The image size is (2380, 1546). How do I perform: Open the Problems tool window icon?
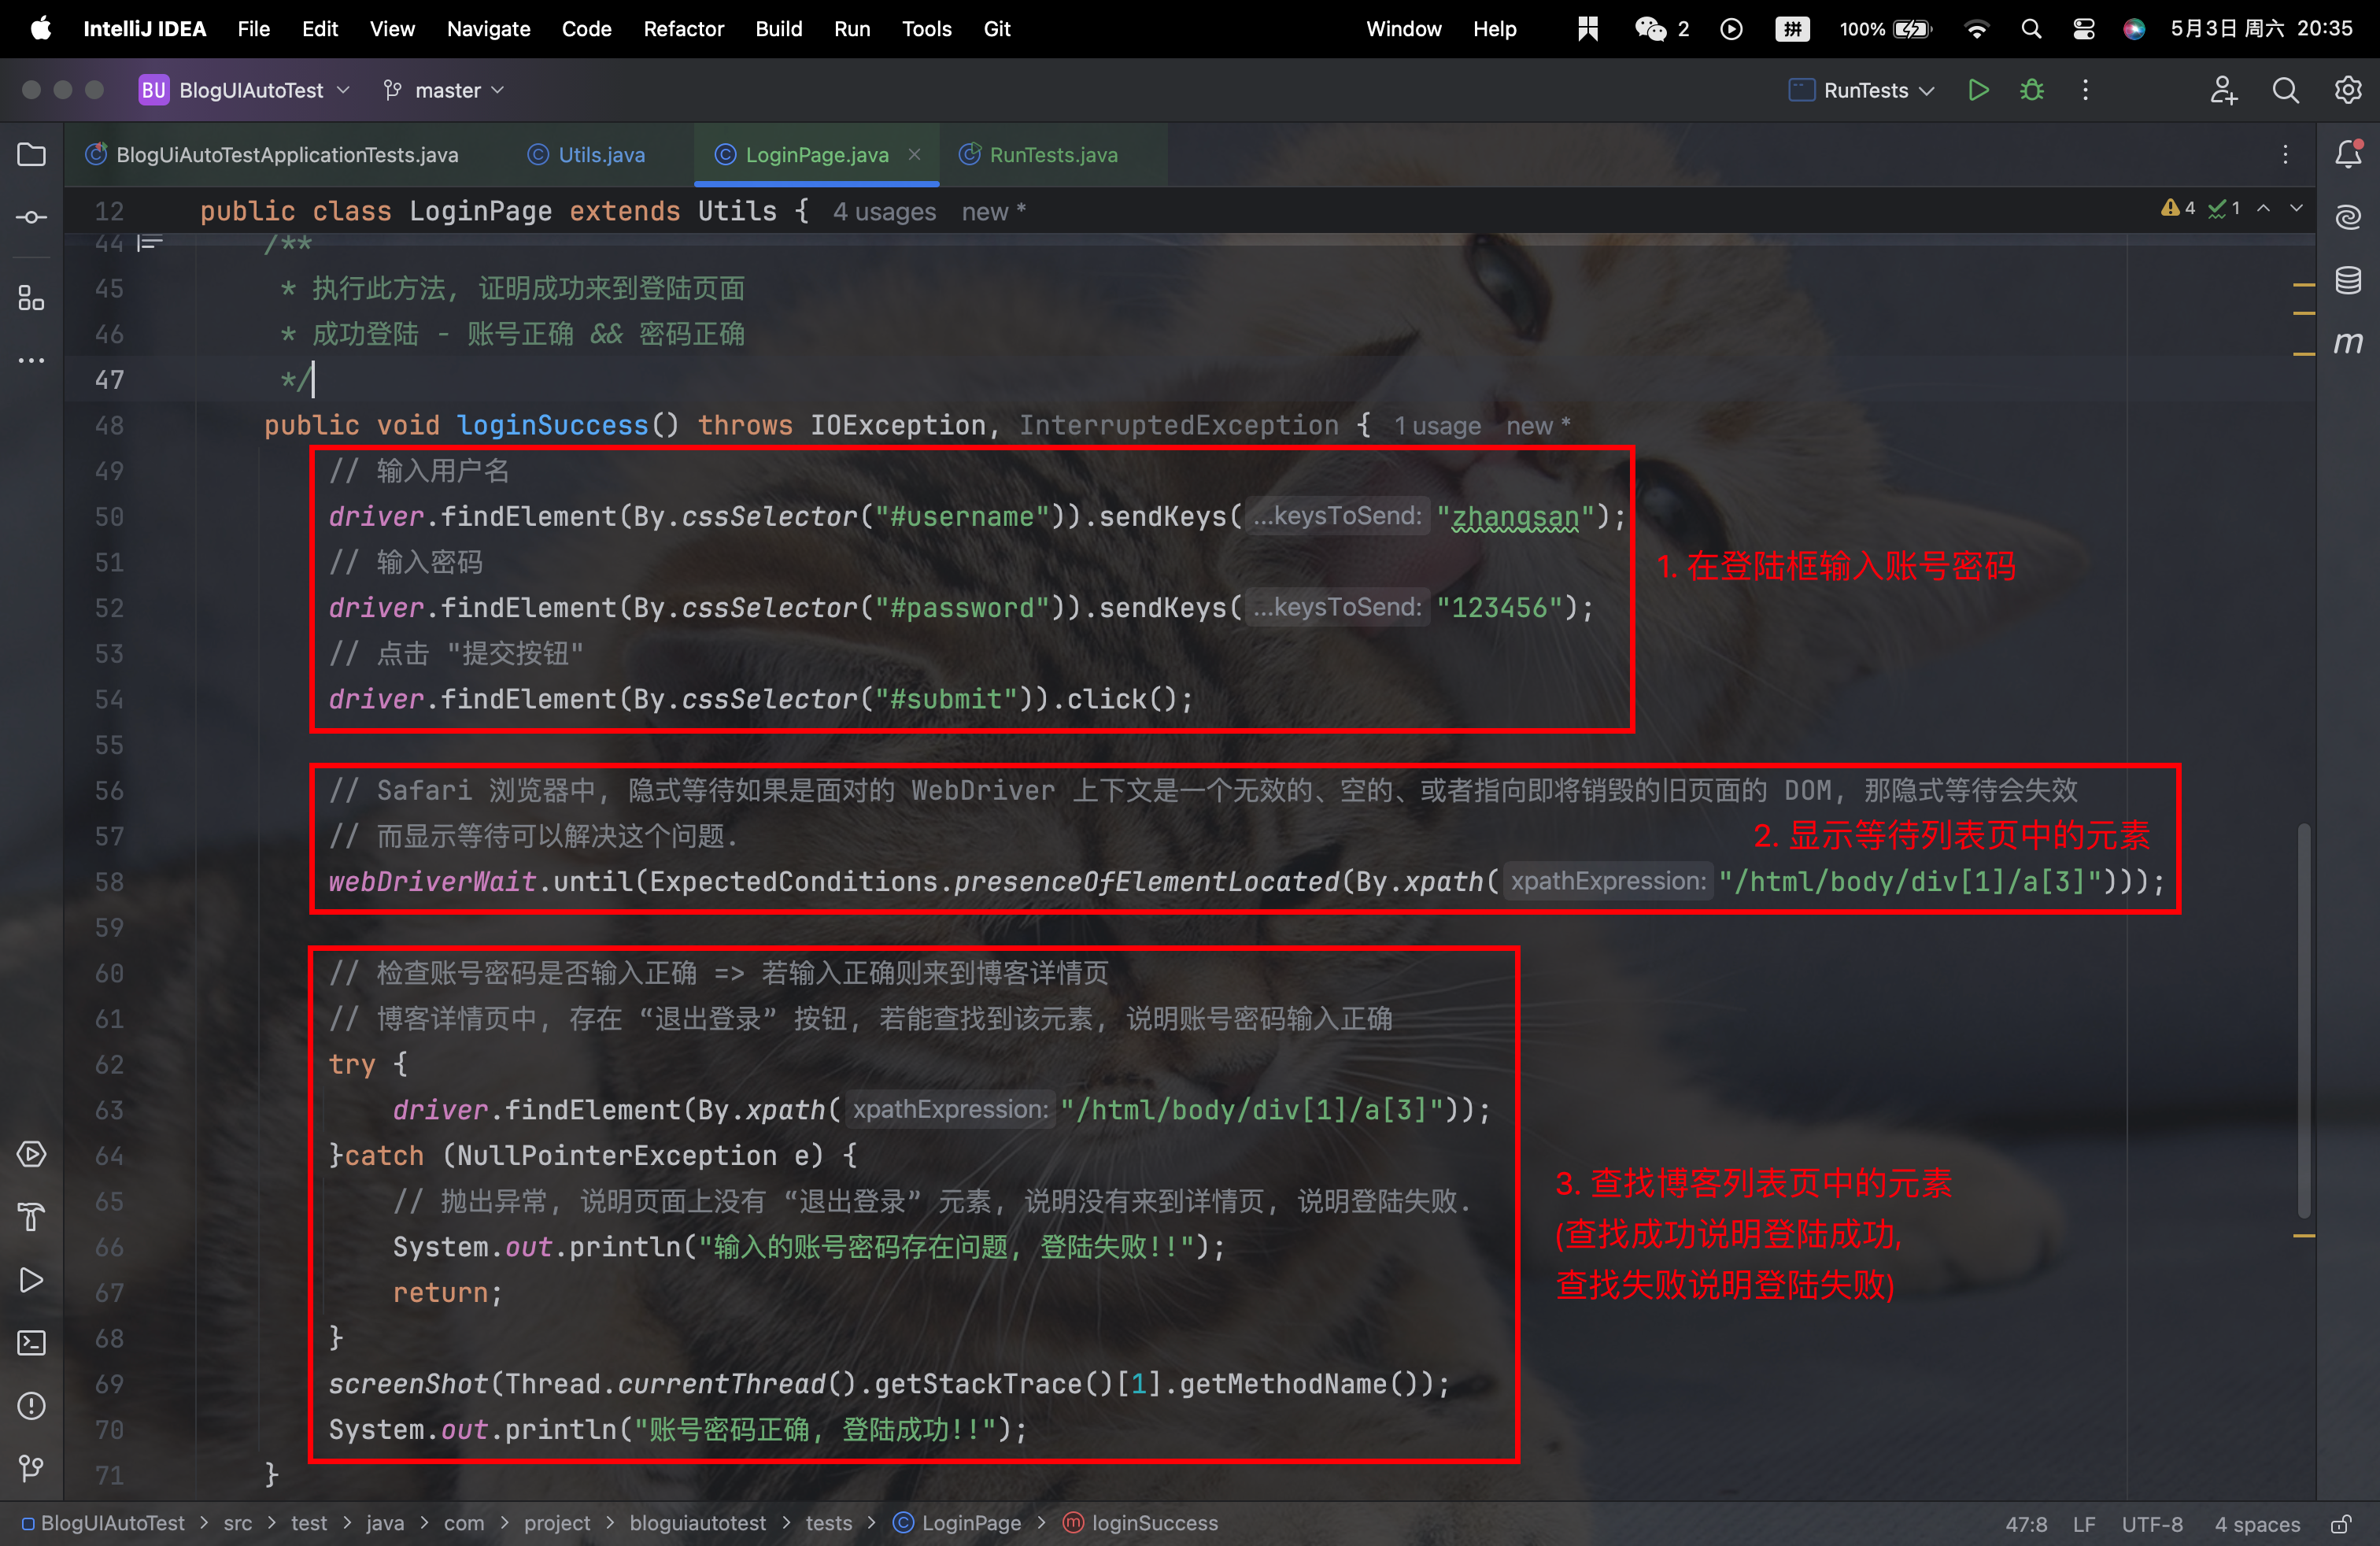coord(31,1405)
